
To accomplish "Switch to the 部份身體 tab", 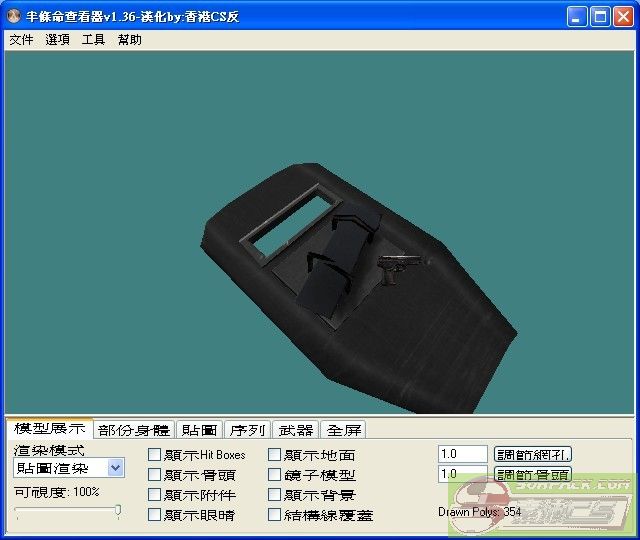I will coord(134,430).
